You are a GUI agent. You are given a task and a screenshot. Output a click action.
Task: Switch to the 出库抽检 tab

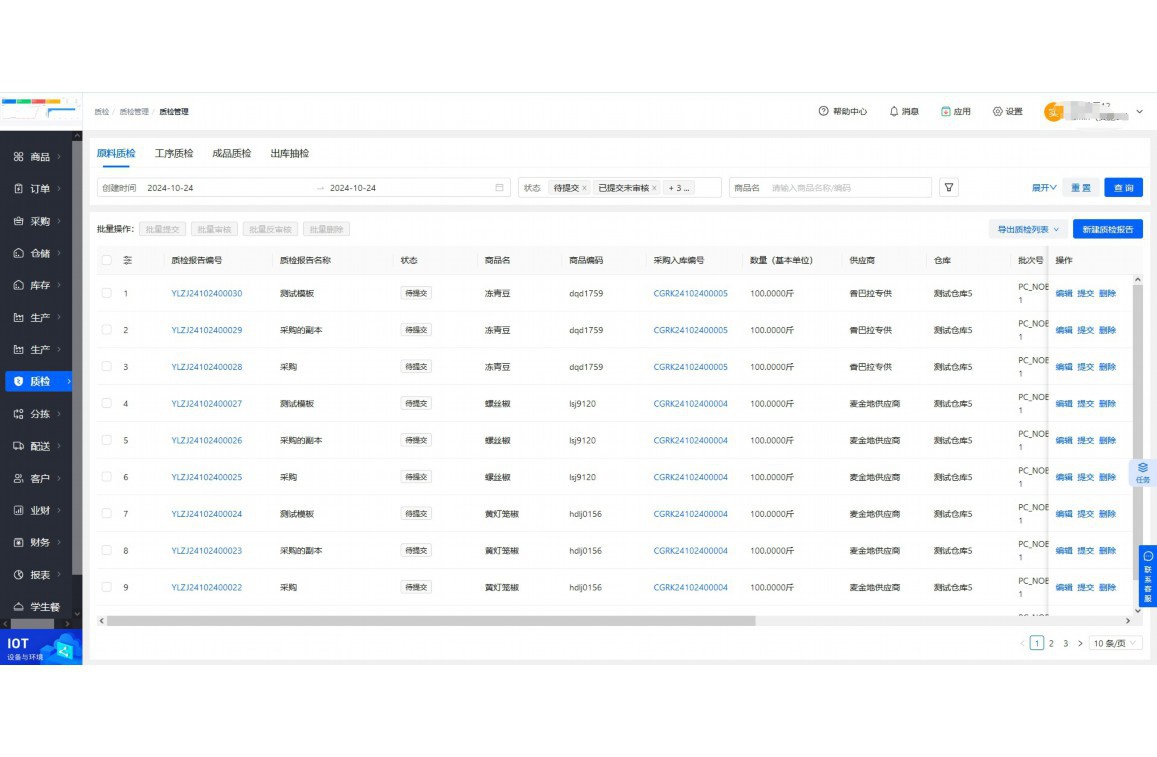(x=289, y=154)
